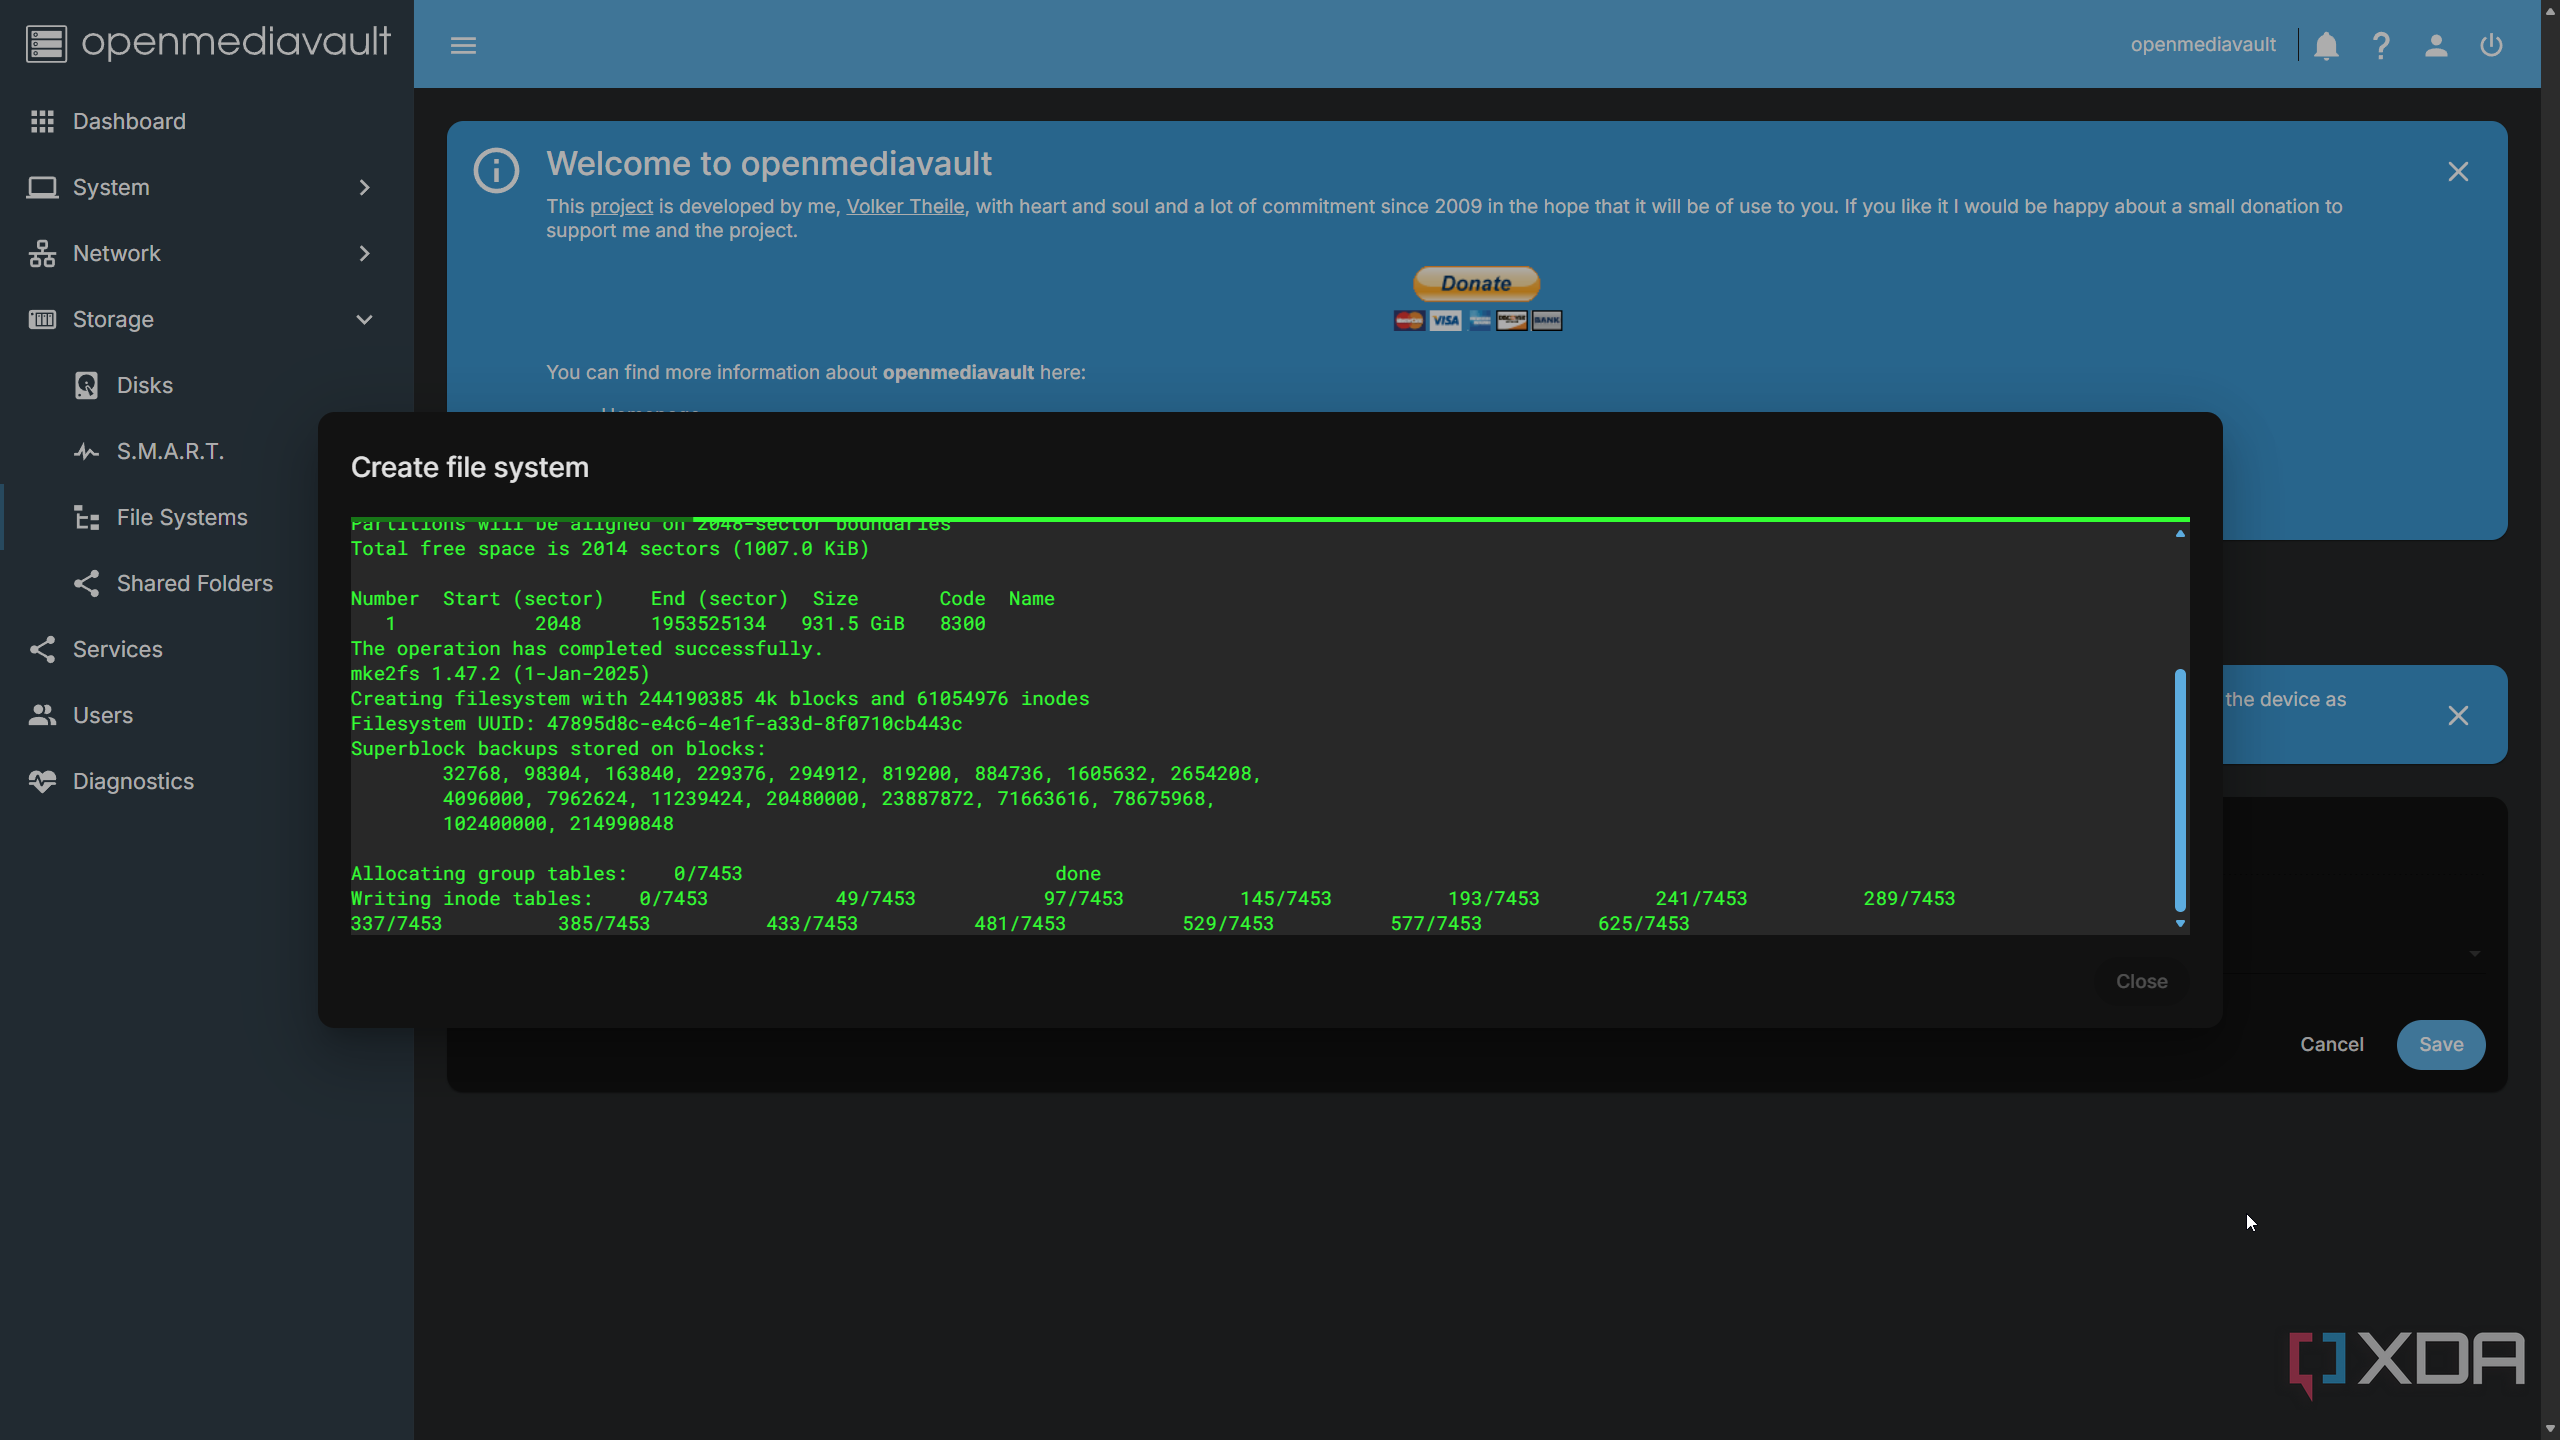This screenshot has width=2560, height=1440.
Task: Dismiss the welcome banner with X
Action: point(2458,171)
